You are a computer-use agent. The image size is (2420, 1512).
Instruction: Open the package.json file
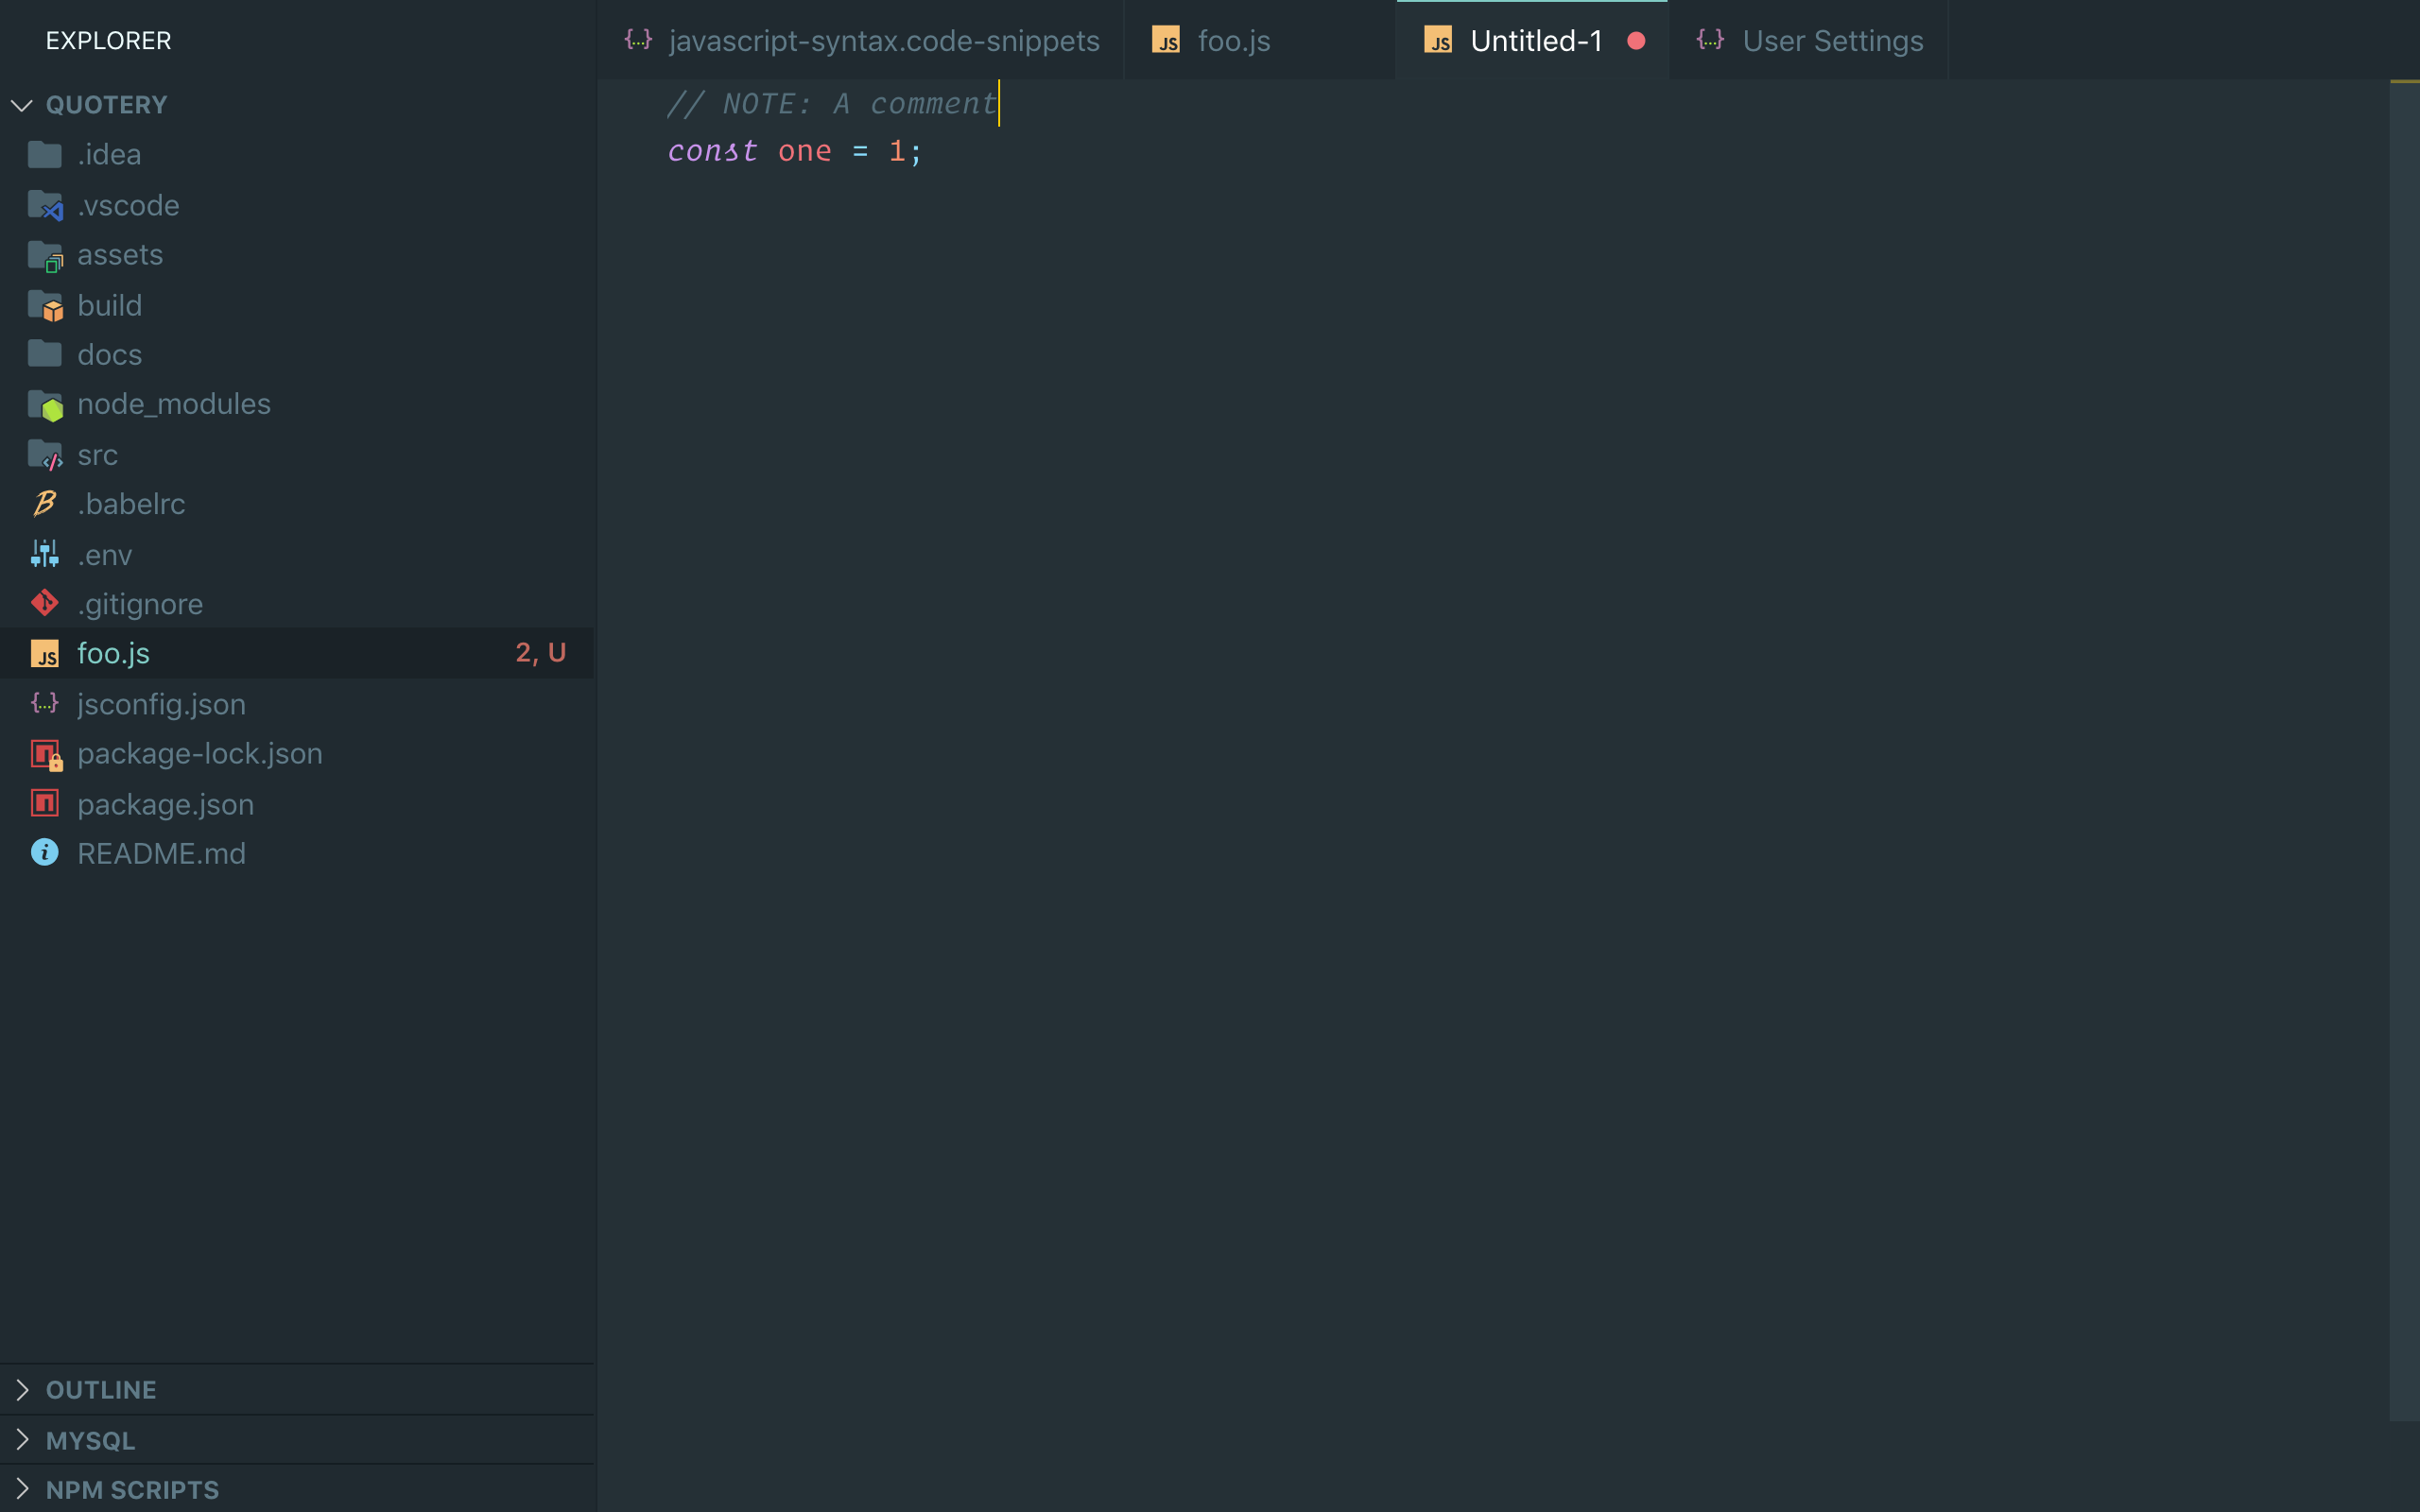[297, 804]
